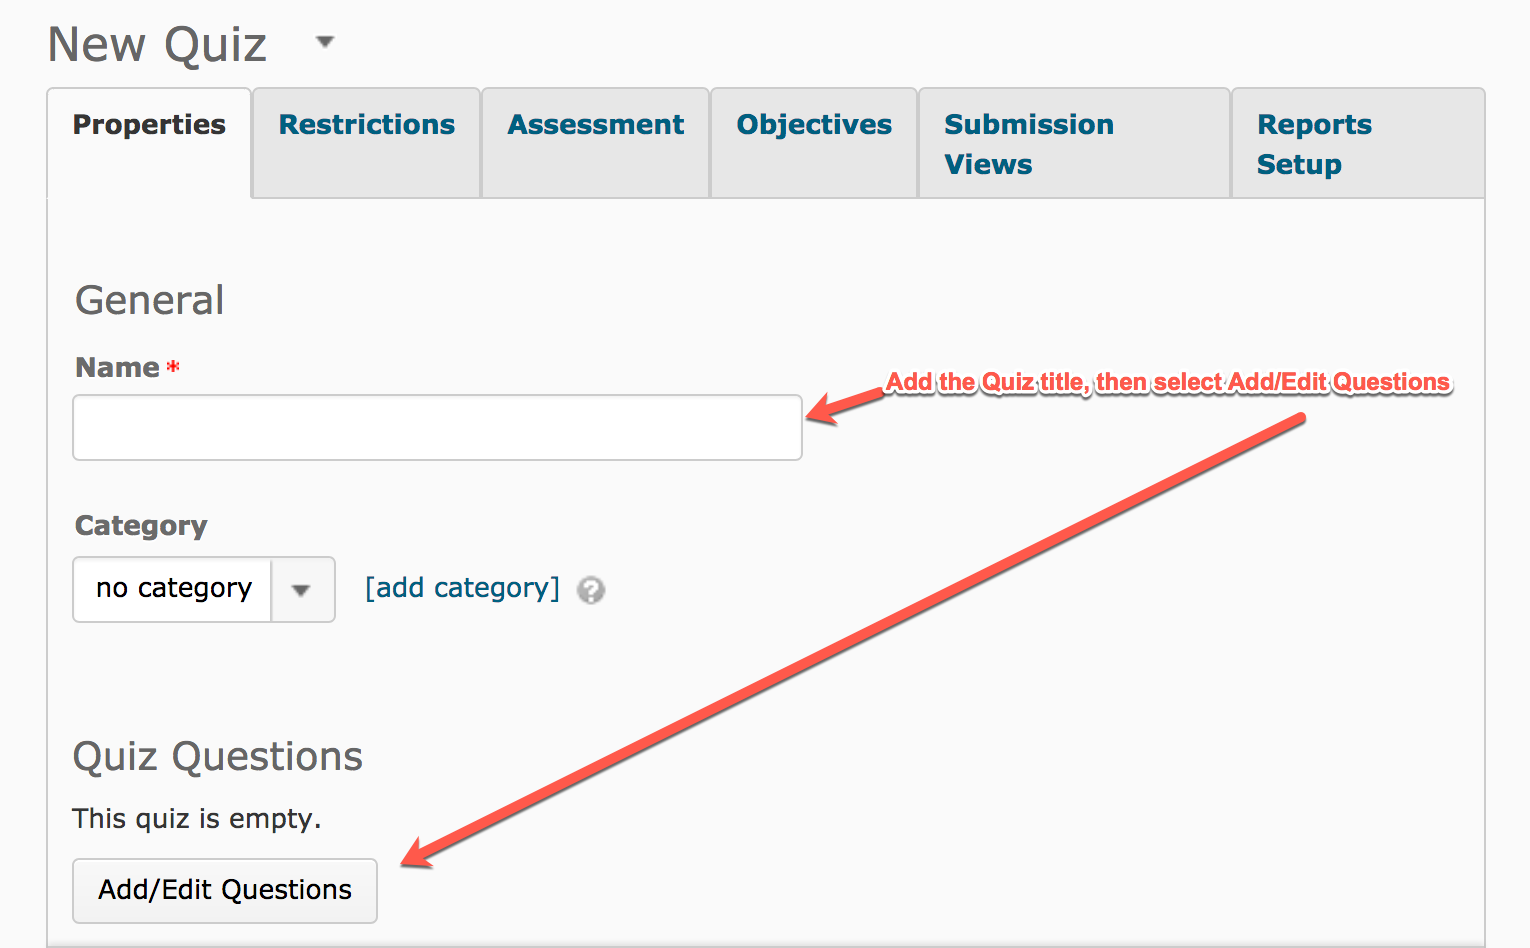Image resolution: width=1530 pixels, height=948 pixels.
Task: Focus the quiz Name input field
Action: [x=437, y=428]
